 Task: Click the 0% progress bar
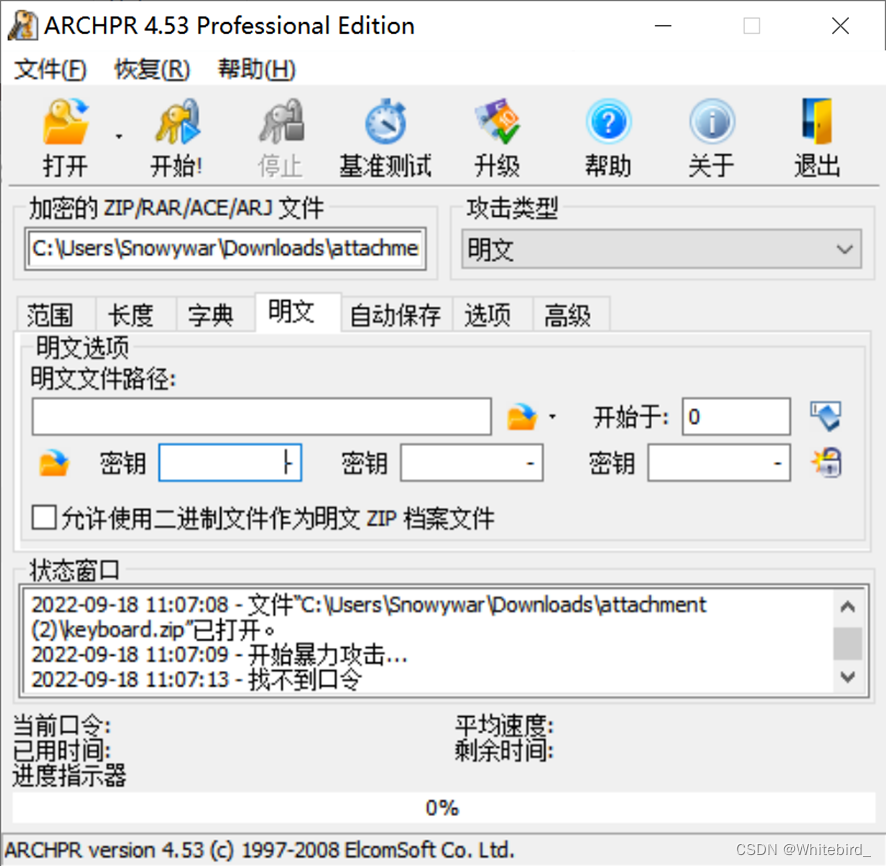point(443,808)
